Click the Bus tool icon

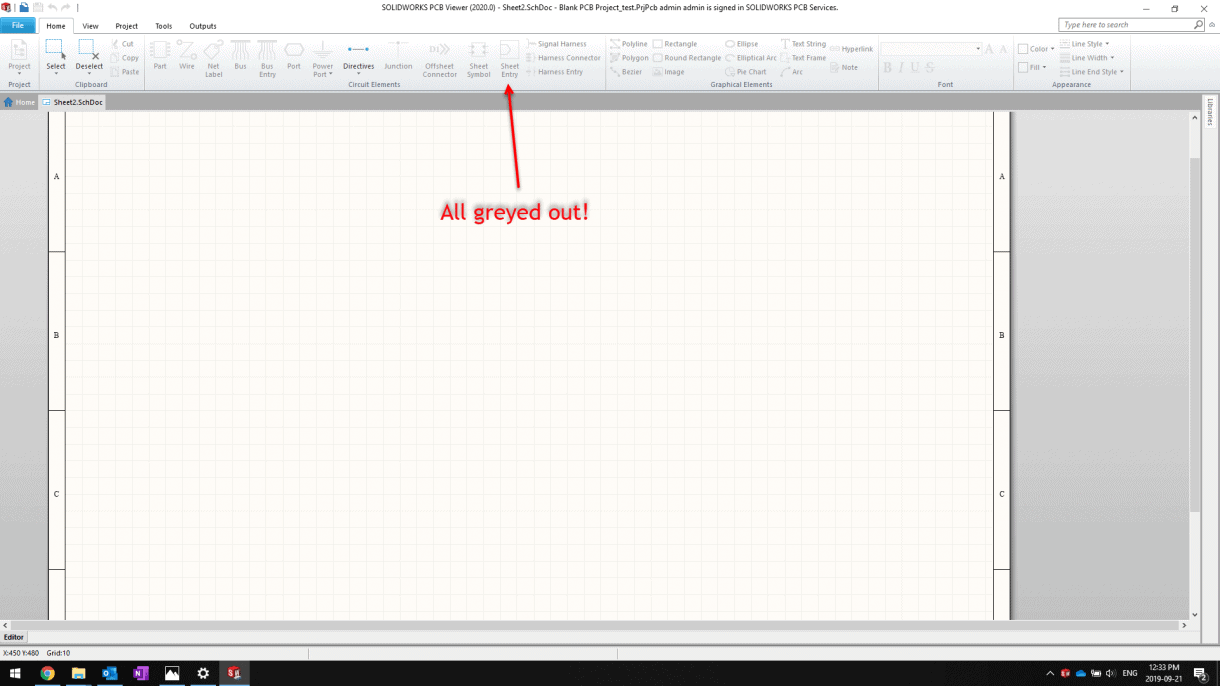240,57
